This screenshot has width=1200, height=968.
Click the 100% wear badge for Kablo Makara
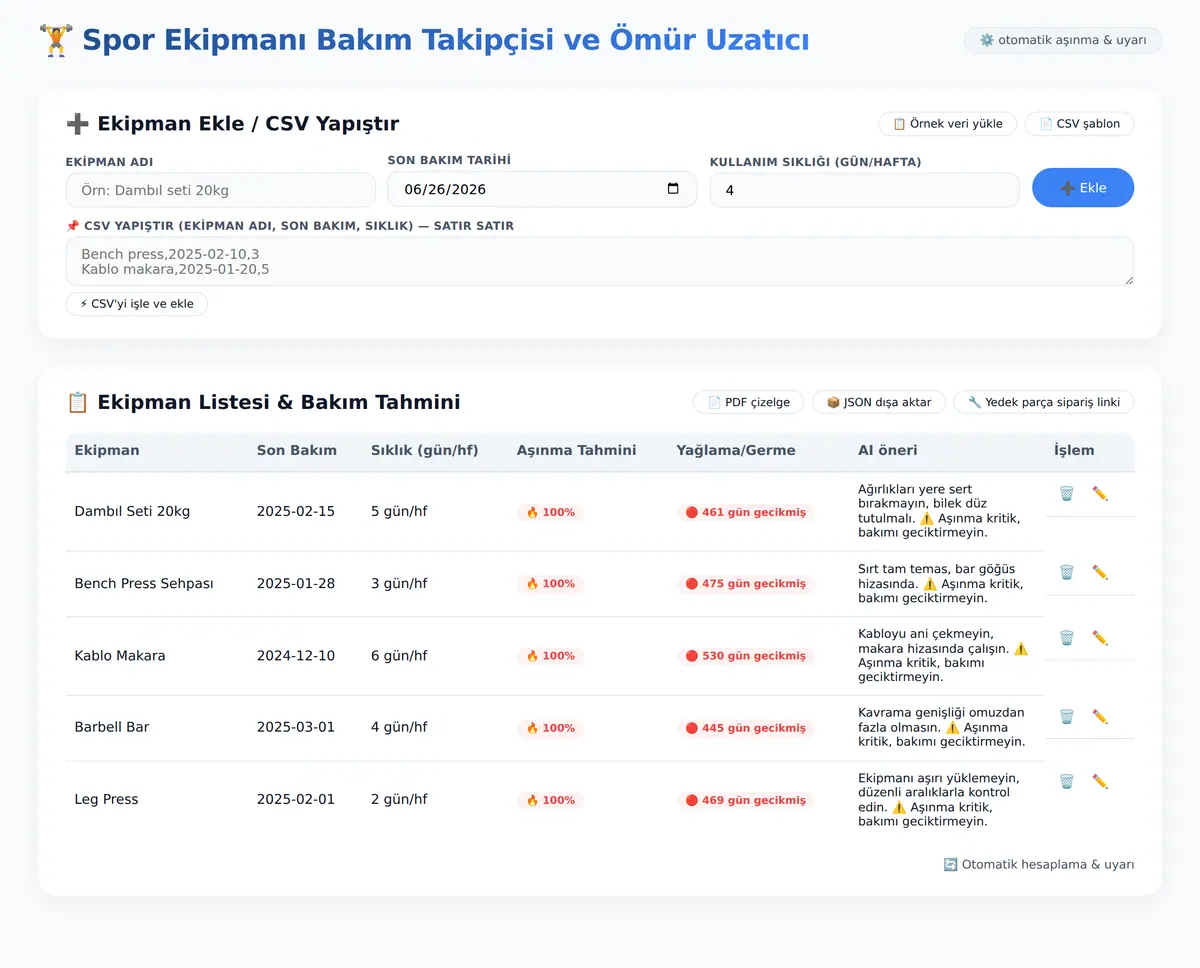[x=550, y=656]
